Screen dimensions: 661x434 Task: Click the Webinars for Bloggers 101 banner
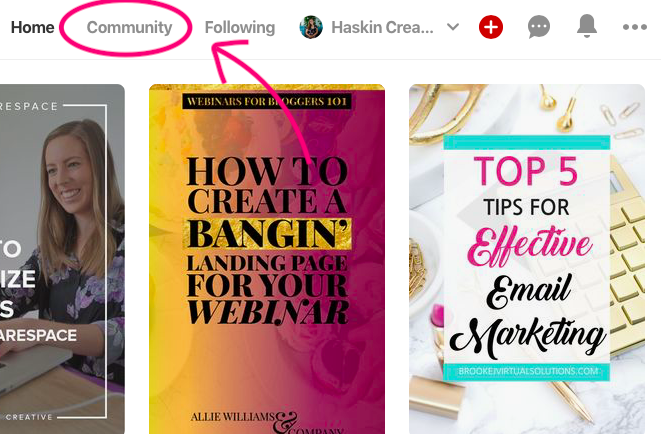tap(266, 102)
